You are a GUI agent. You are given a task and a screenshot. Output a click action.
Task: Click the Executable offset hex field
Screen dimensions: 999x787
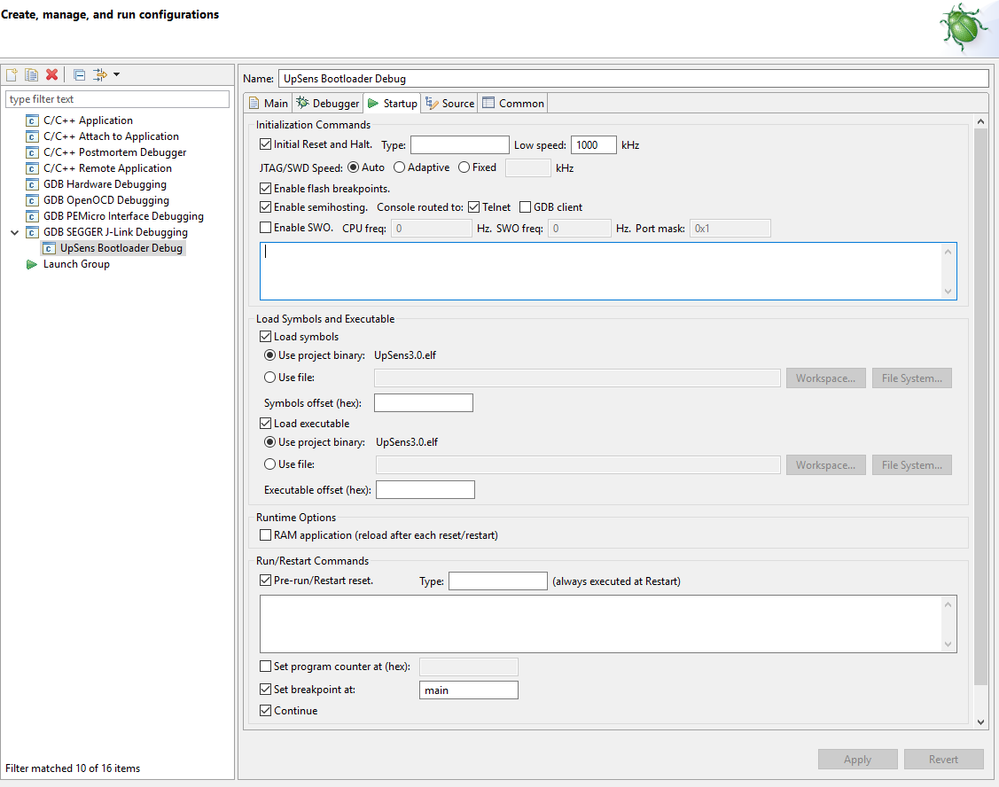(425, 490)
